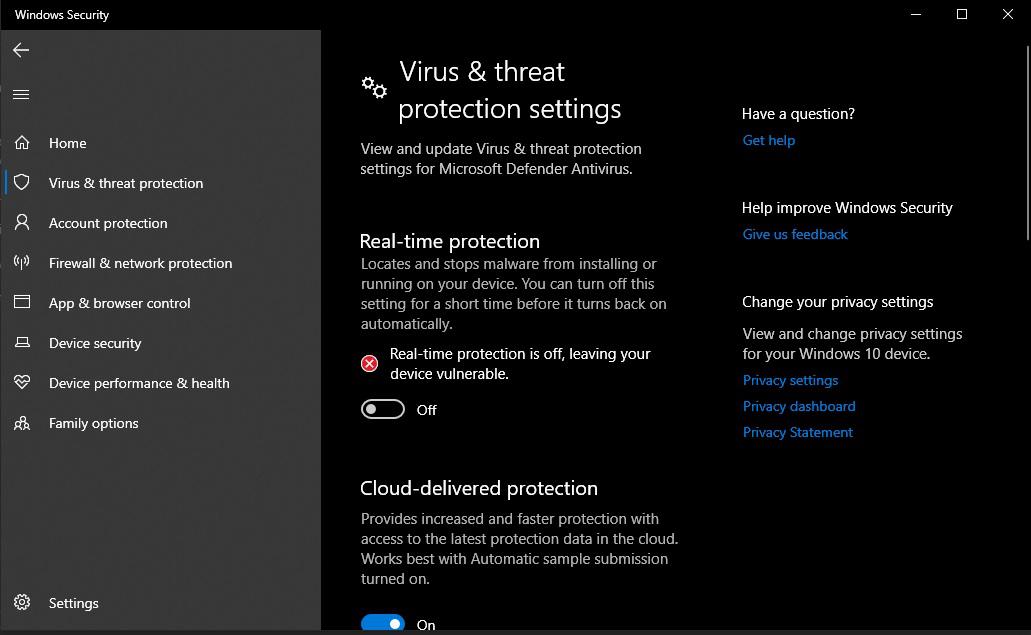Turn off the Cloud-delivered protection toggle

(383, 623)
